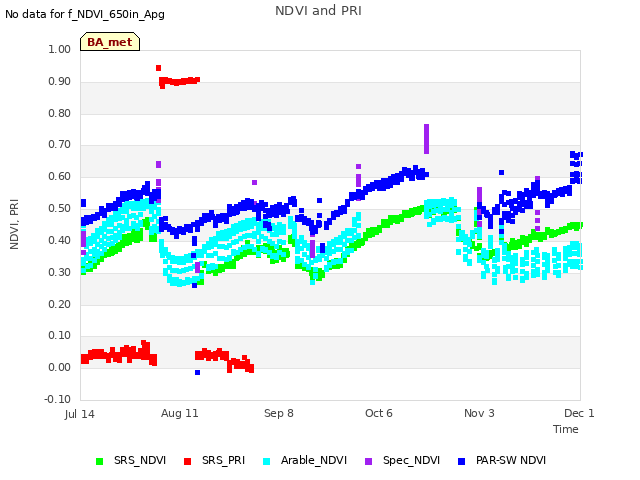Screen dimensions: 640x480
Task: Click the 0.70 y-axis tick label
Action: pos(60,144)
